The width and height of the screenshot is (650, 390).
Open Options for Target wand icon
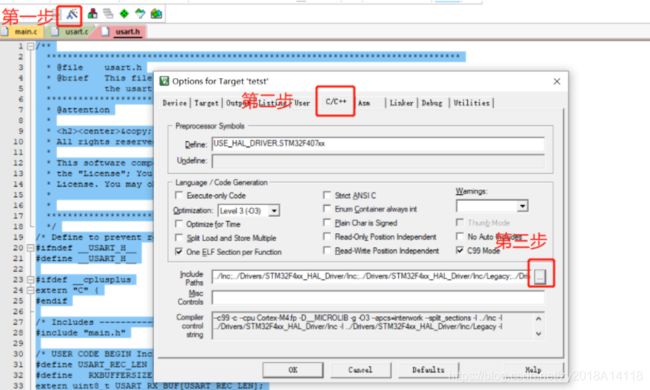click(x=72, y=15)
